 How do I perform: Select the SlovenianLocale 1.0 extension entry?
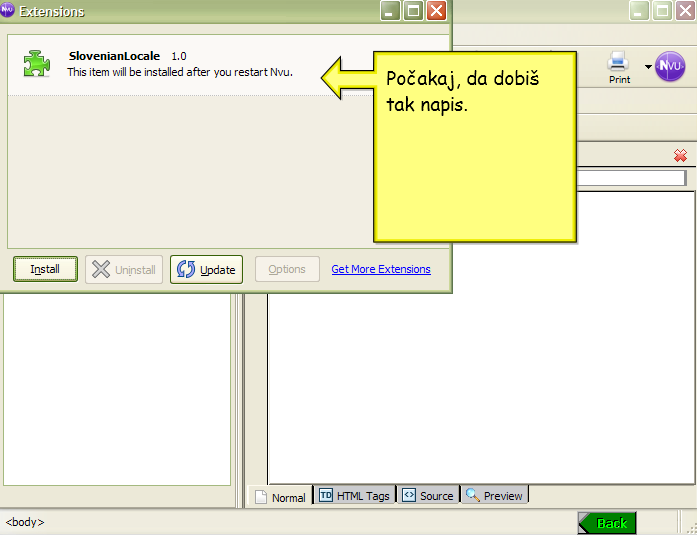click(180, 64)
